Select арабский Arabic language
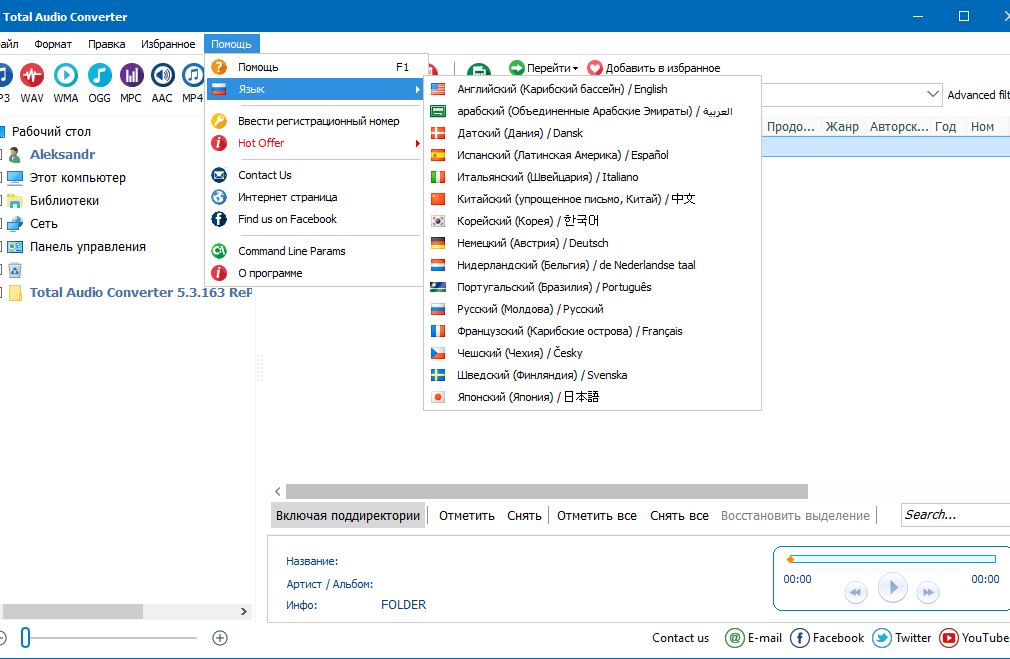 click(592, 111)
